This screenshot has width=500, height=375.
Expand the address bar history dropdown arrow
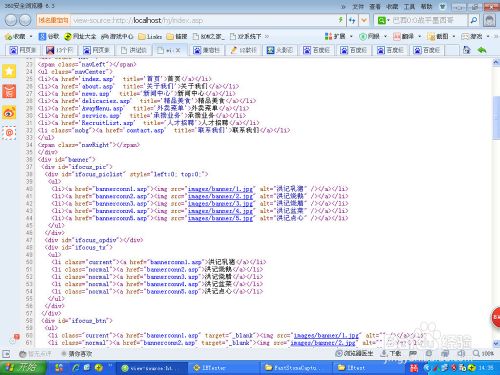point(364,20)
